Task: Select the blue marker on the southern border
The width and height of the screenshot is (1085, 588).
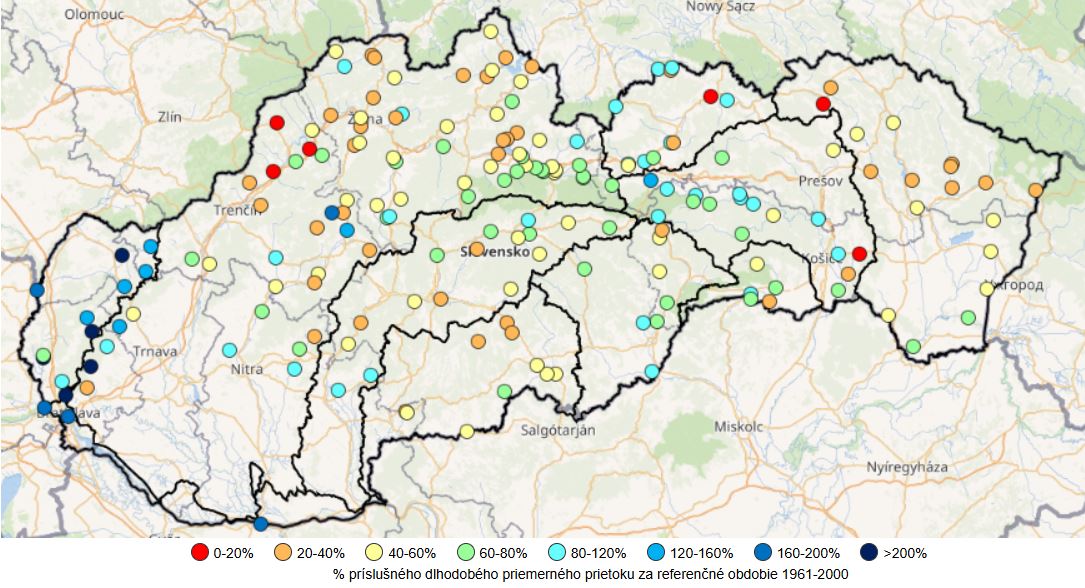Action: tap(261, 523)
